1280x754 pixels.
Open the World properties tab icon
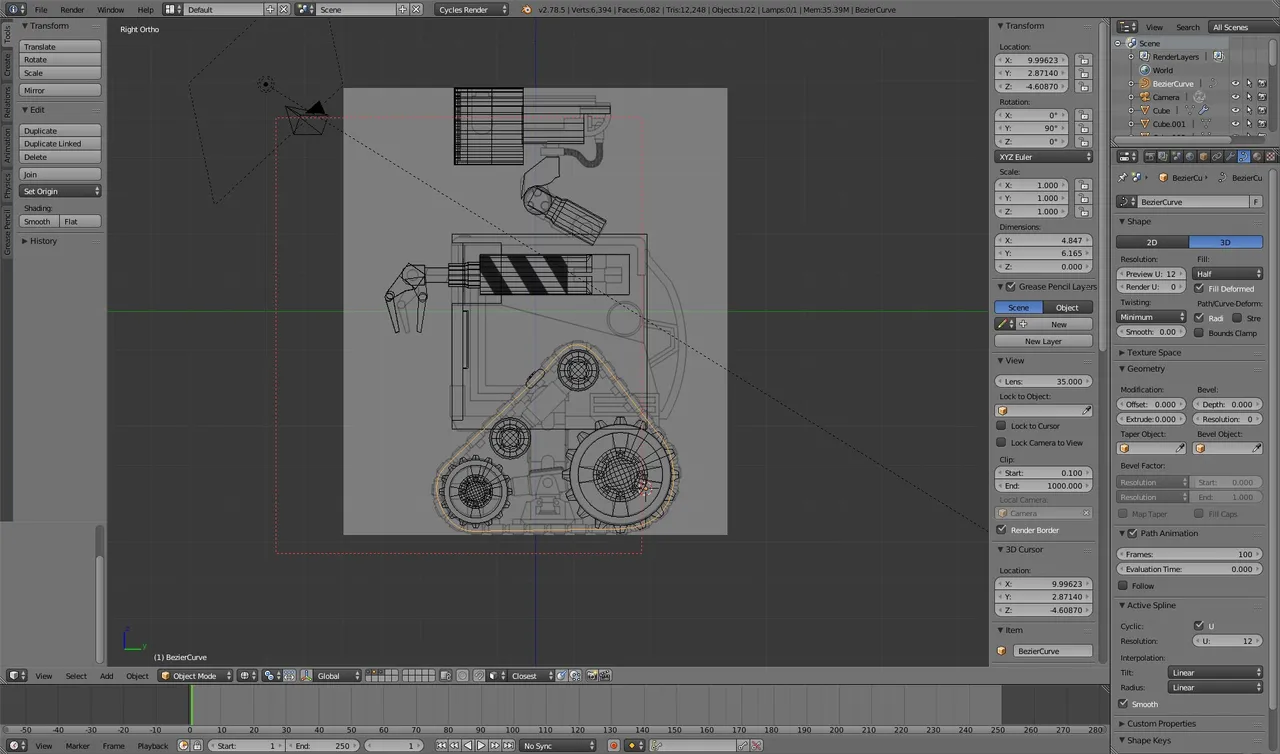pos(1190,156)
